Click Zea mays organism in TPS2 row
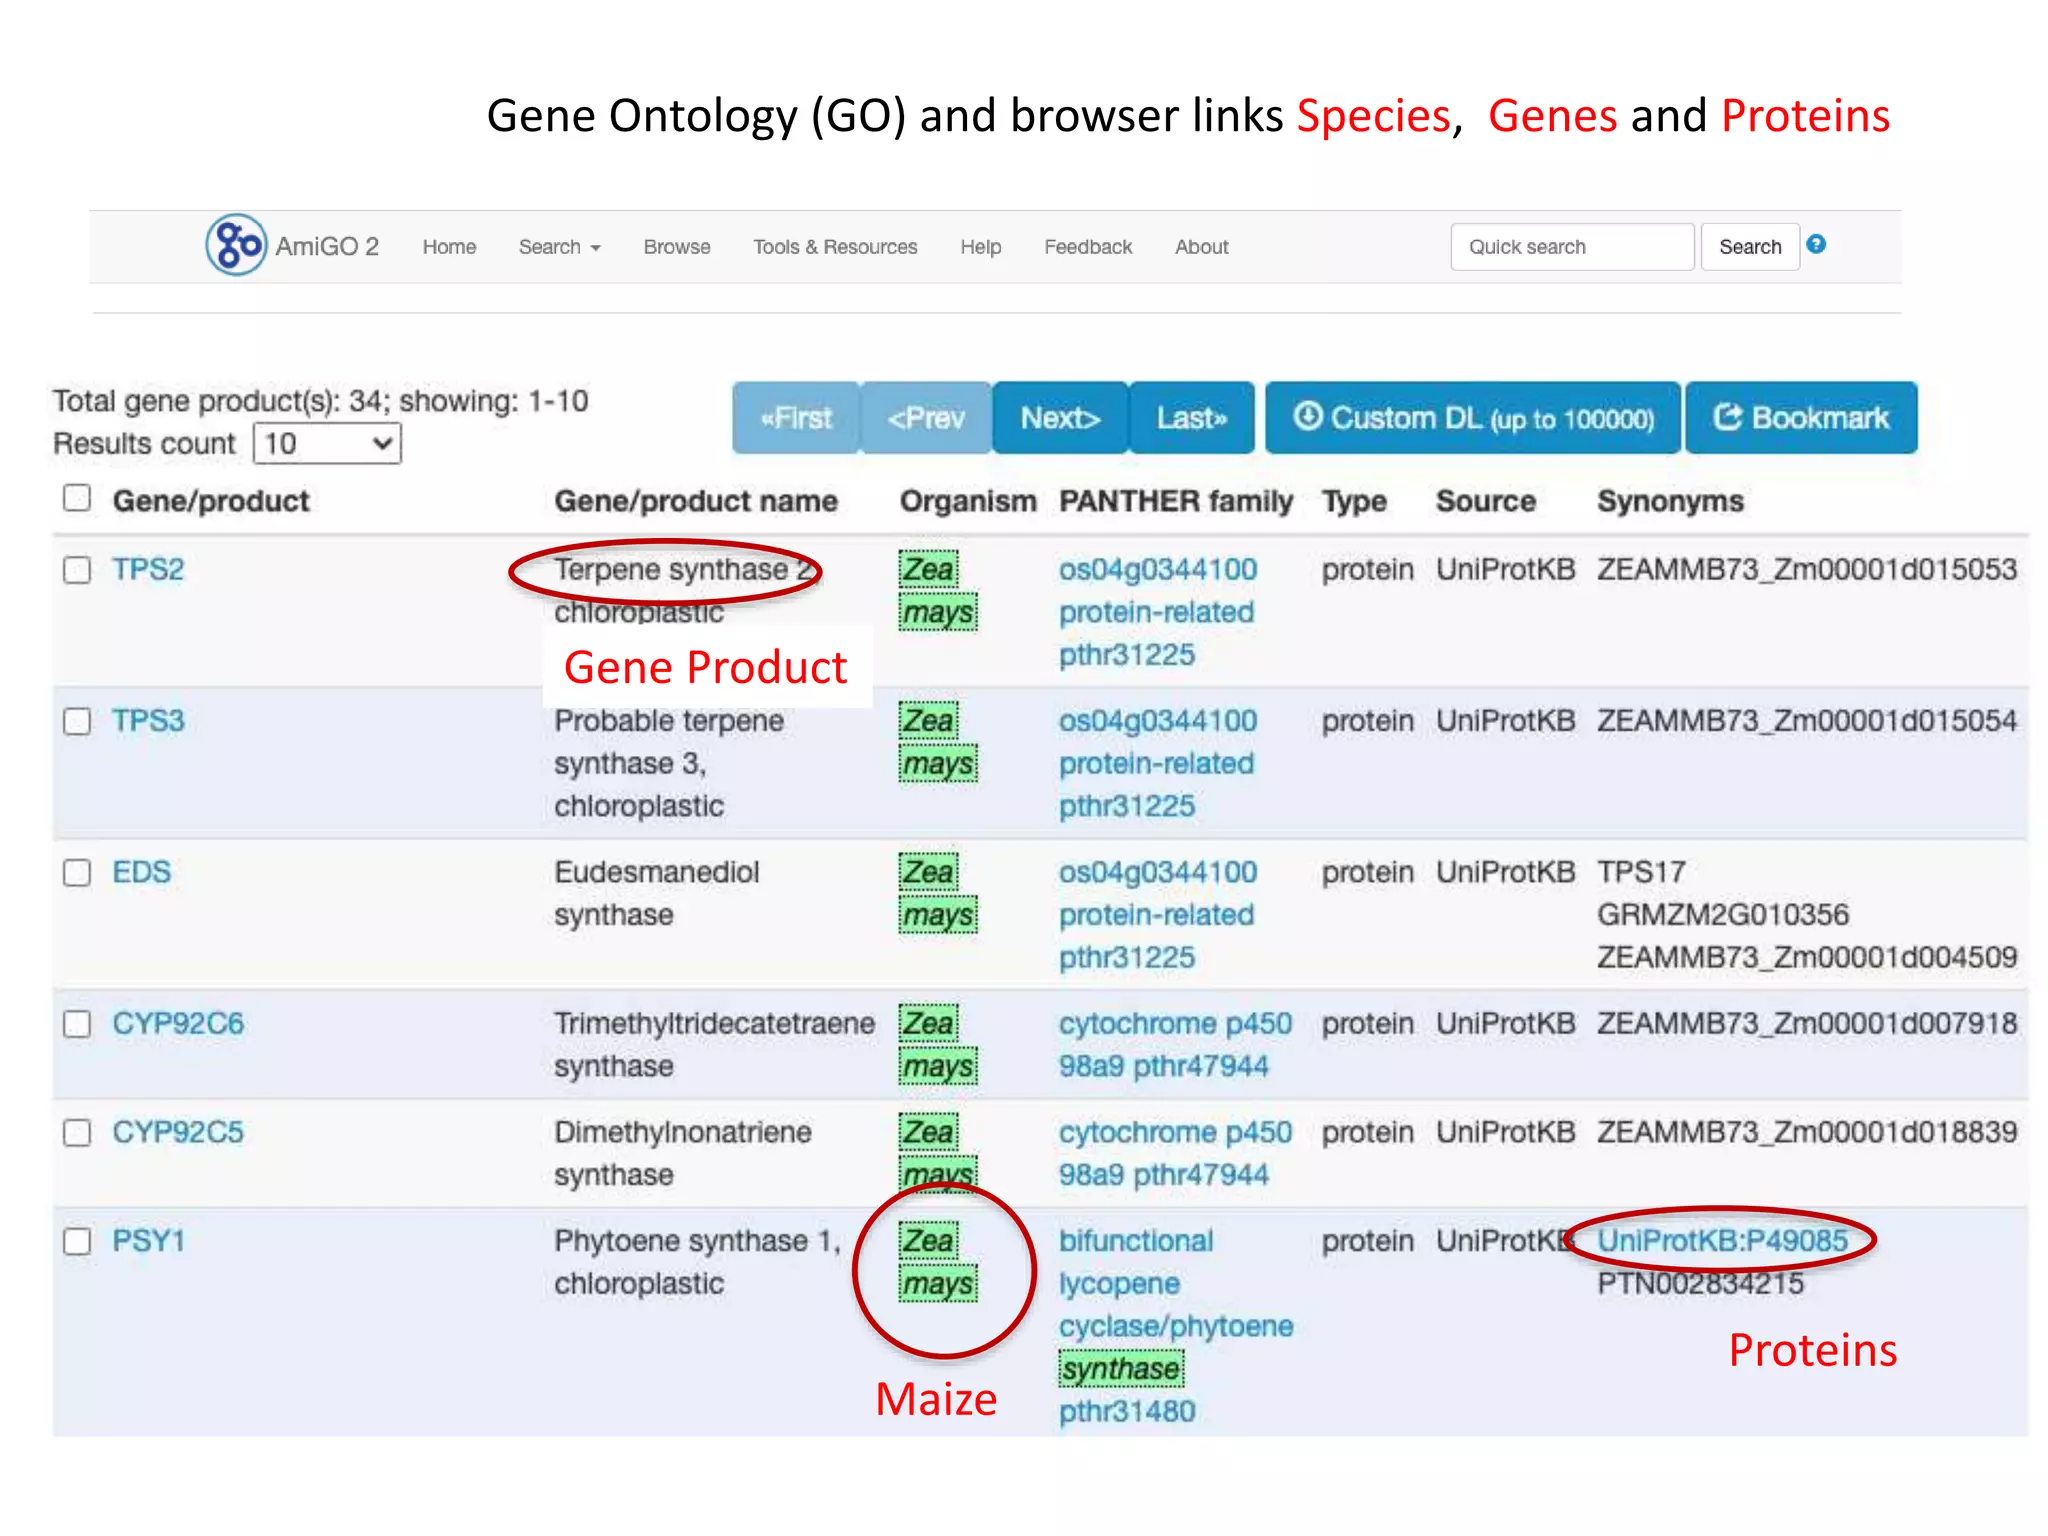The width and height of the screenshot is (2048, 1536). [937, 591]
